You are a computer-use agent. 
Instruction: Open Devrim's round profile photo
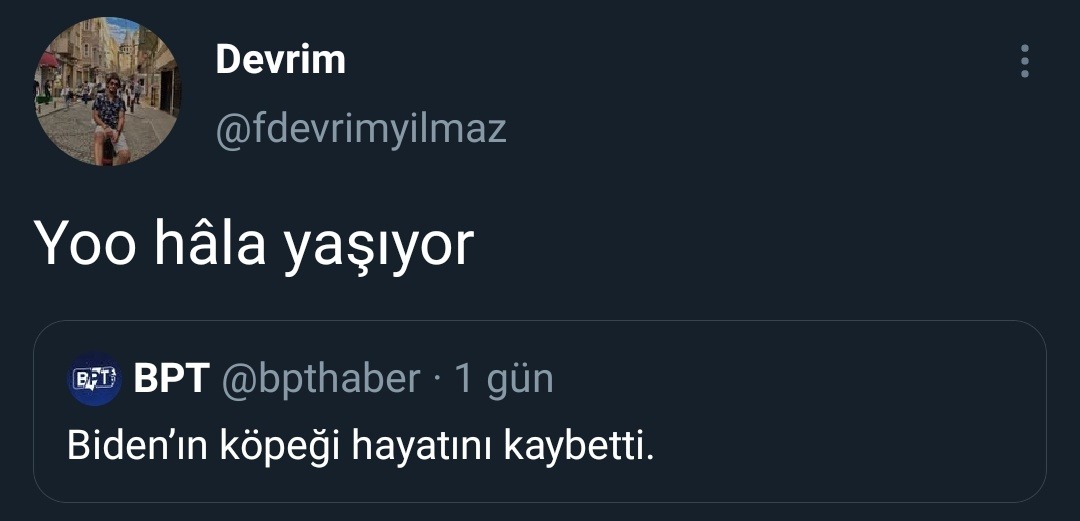pyautogui.click(x=107, y=92)
